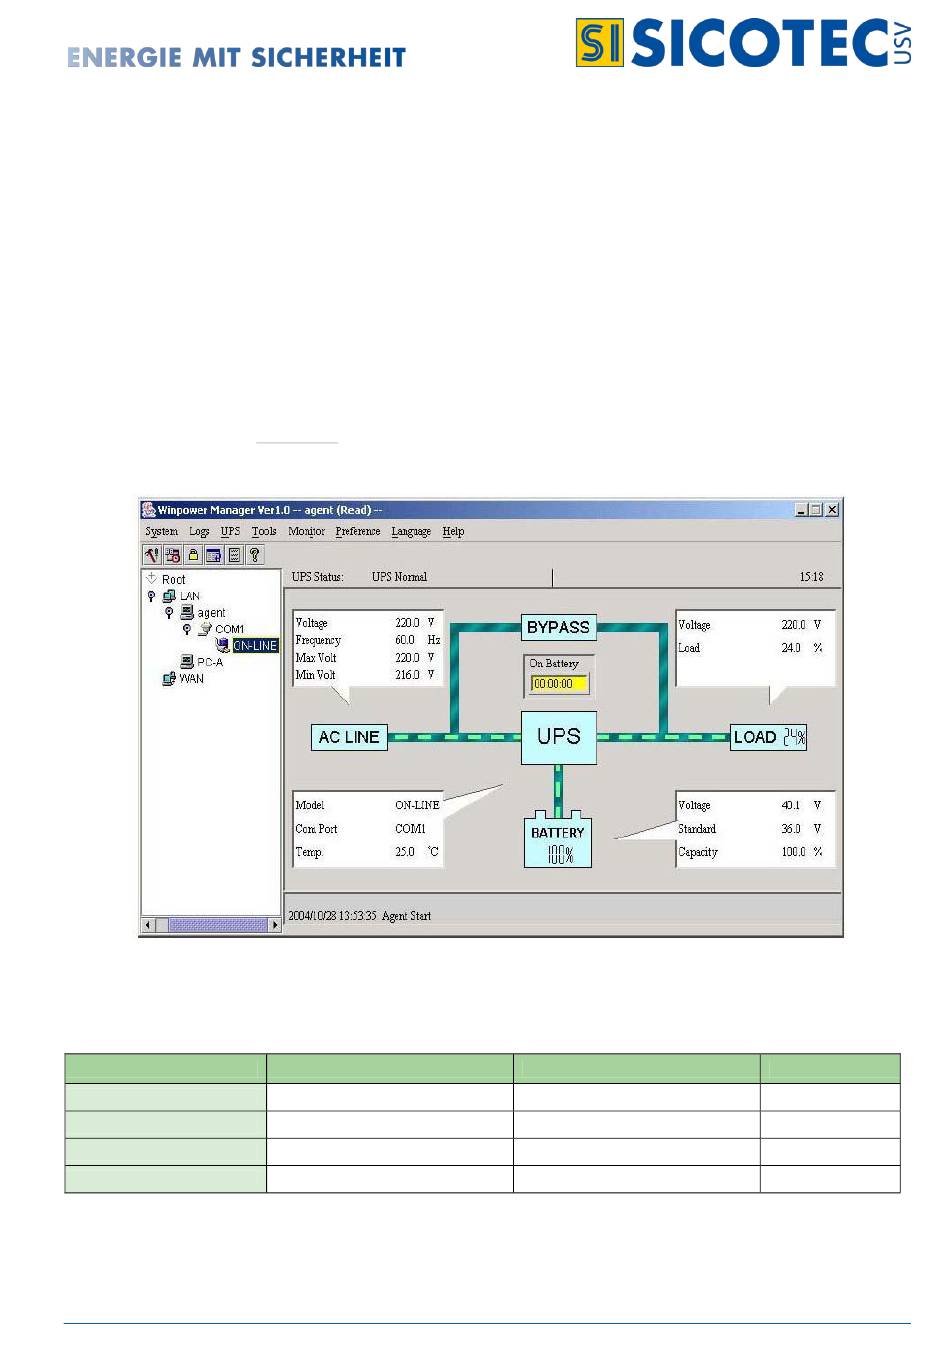Collapse the LAN tree node
The width and height of the screenshot is (950, 1369).
tap(151, 596)
